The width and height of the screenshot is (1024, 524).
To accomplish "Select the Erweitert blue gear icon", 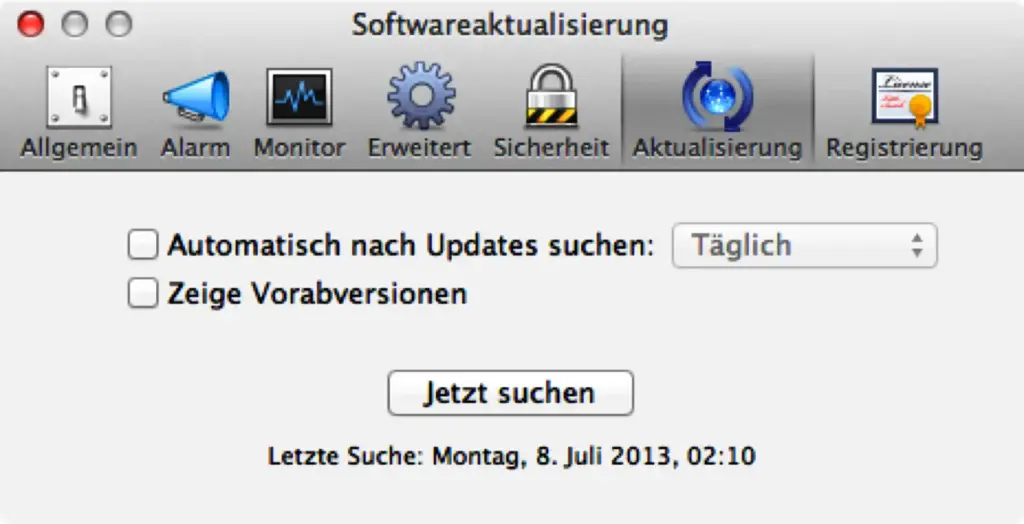I will 421,95.
